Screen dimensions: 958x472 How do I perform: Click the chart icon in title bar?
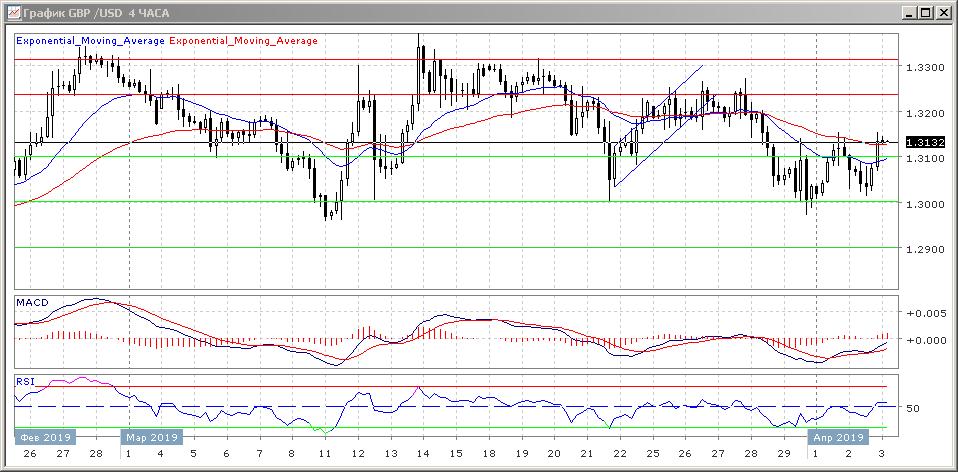[x=11, y=12]
